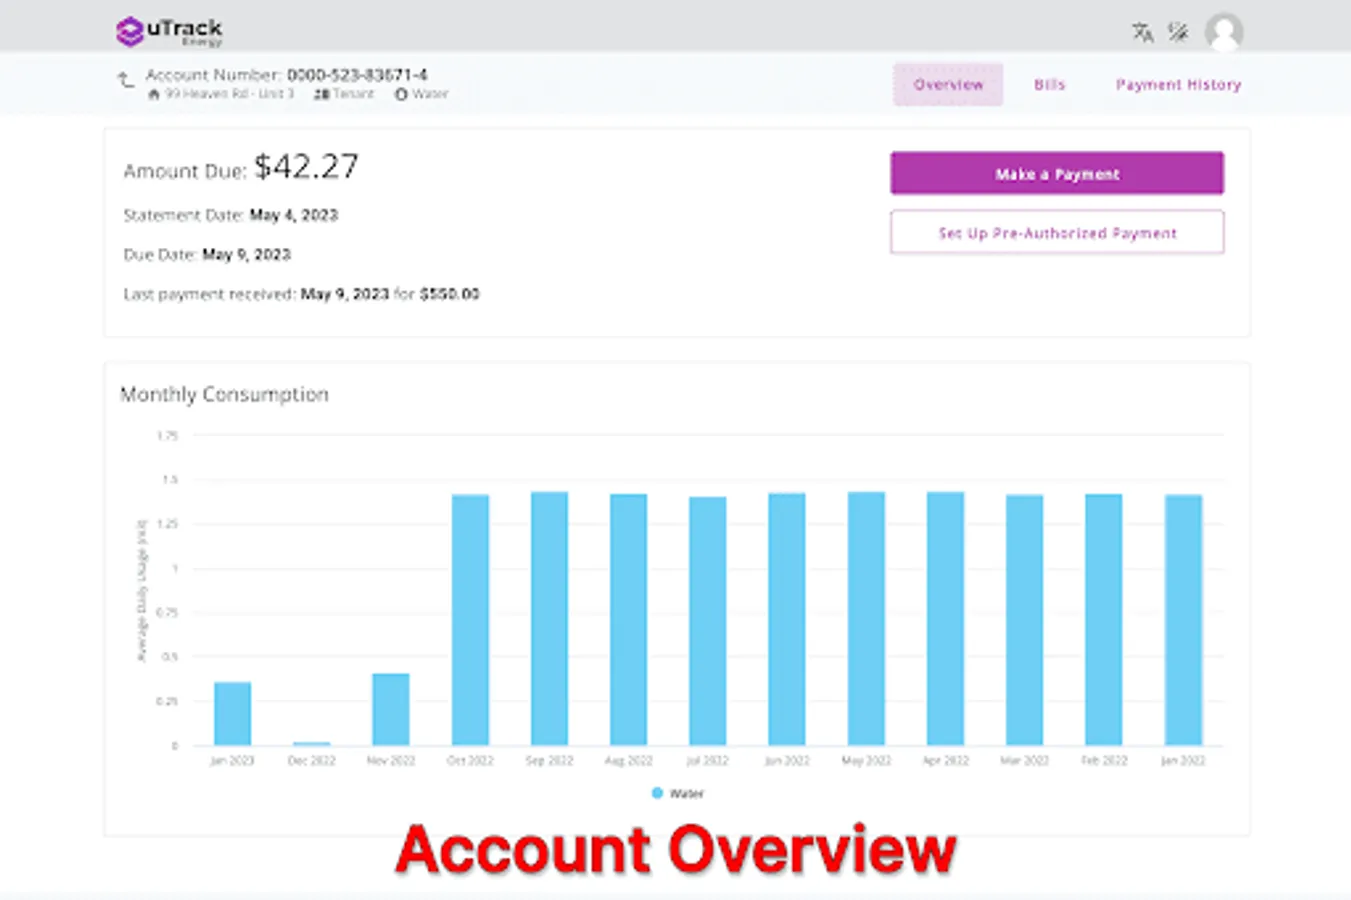Click the Water label beside the account address
This screenshot has width=1351, height=900.
[430, 94]
